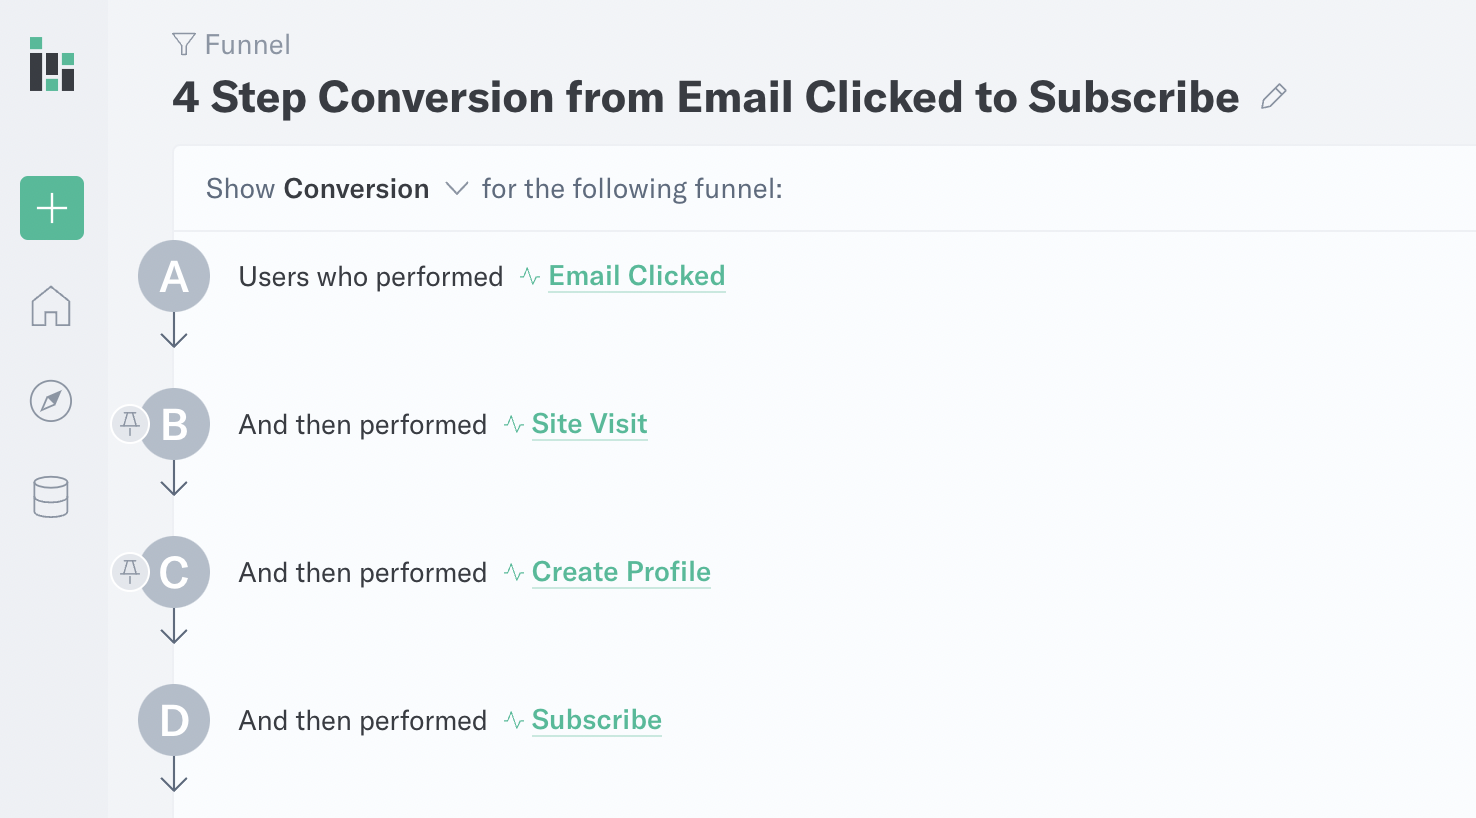Click the Funnel breadcrumb label

point(247,45)
